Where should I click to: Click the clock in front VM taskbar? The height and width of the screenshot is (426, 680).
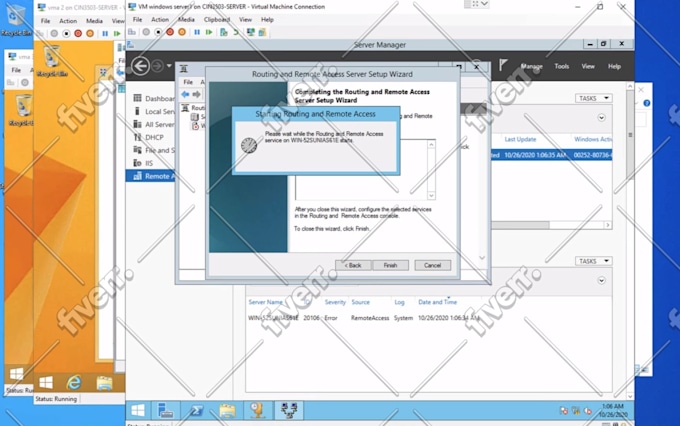613,410
